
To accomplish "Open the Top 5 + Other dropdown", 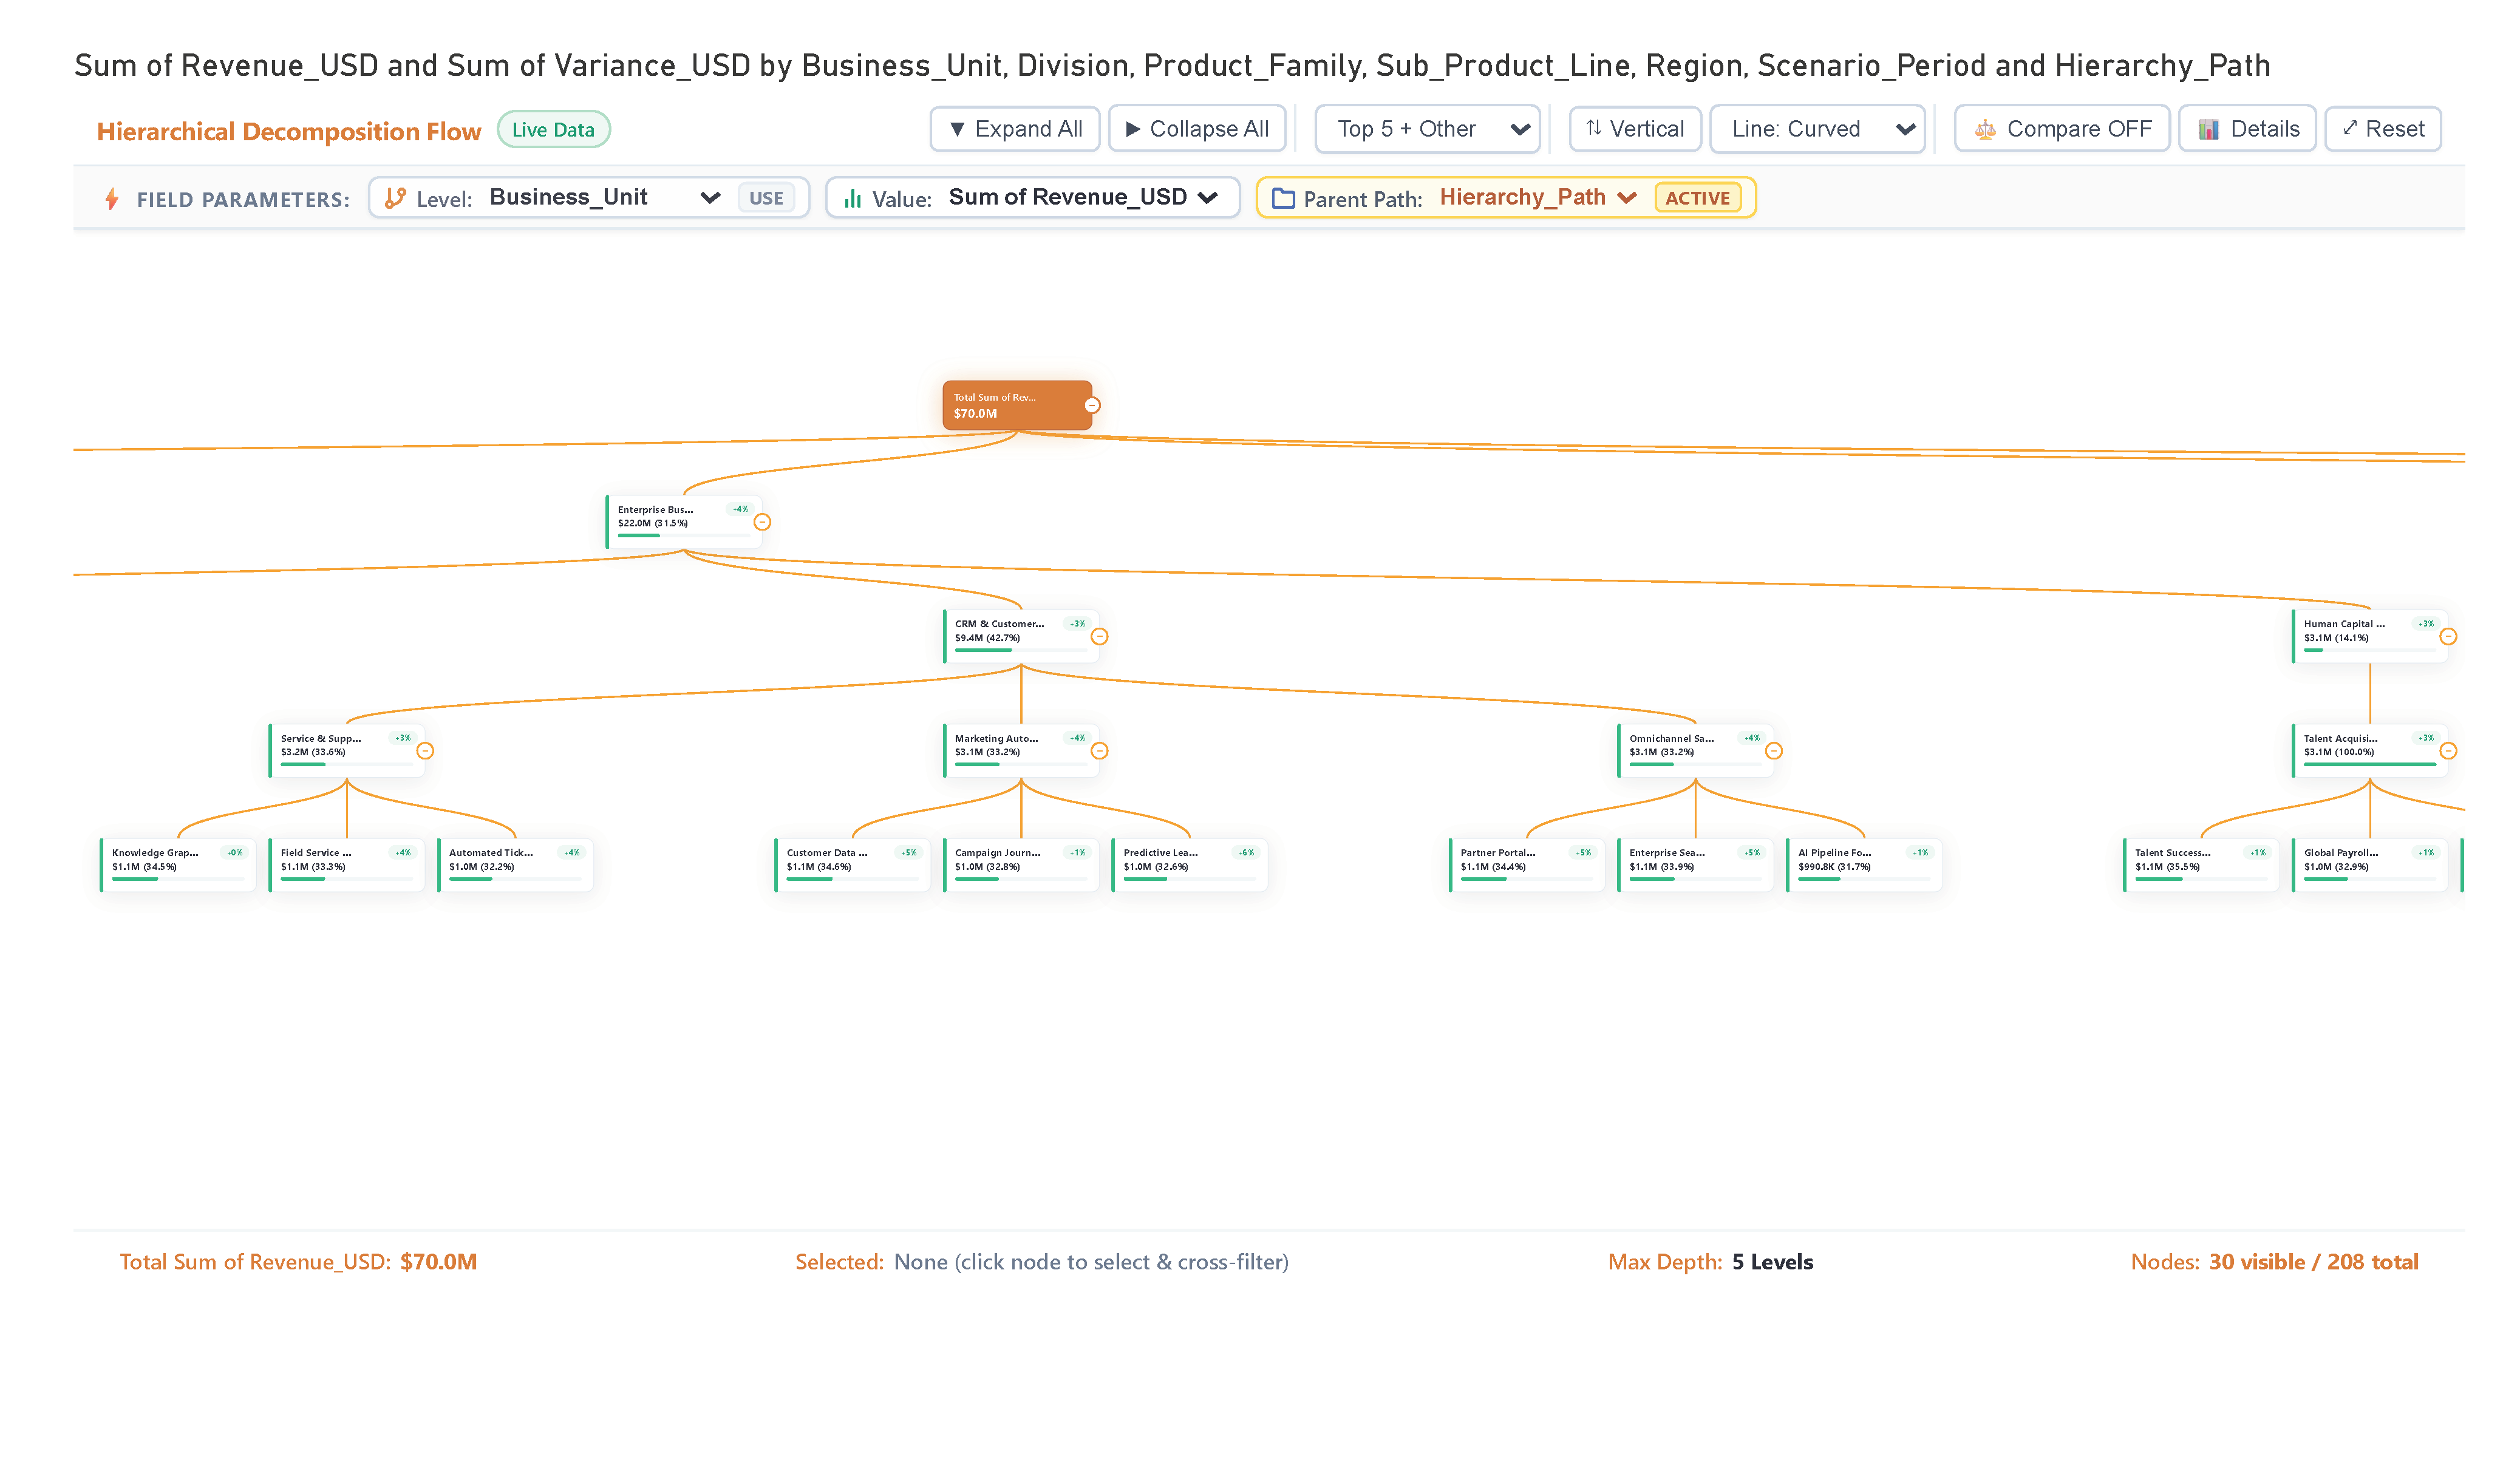I will tap(1427, 129).
